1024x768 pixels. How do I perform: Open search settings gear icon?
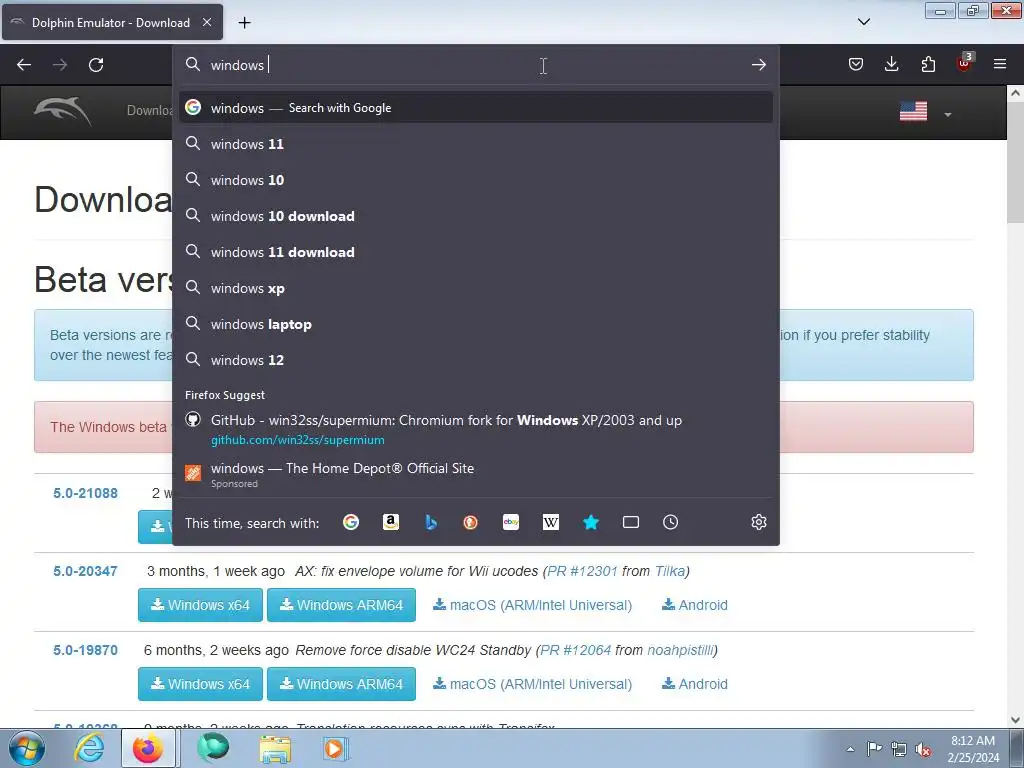click(x=758, y=522)
